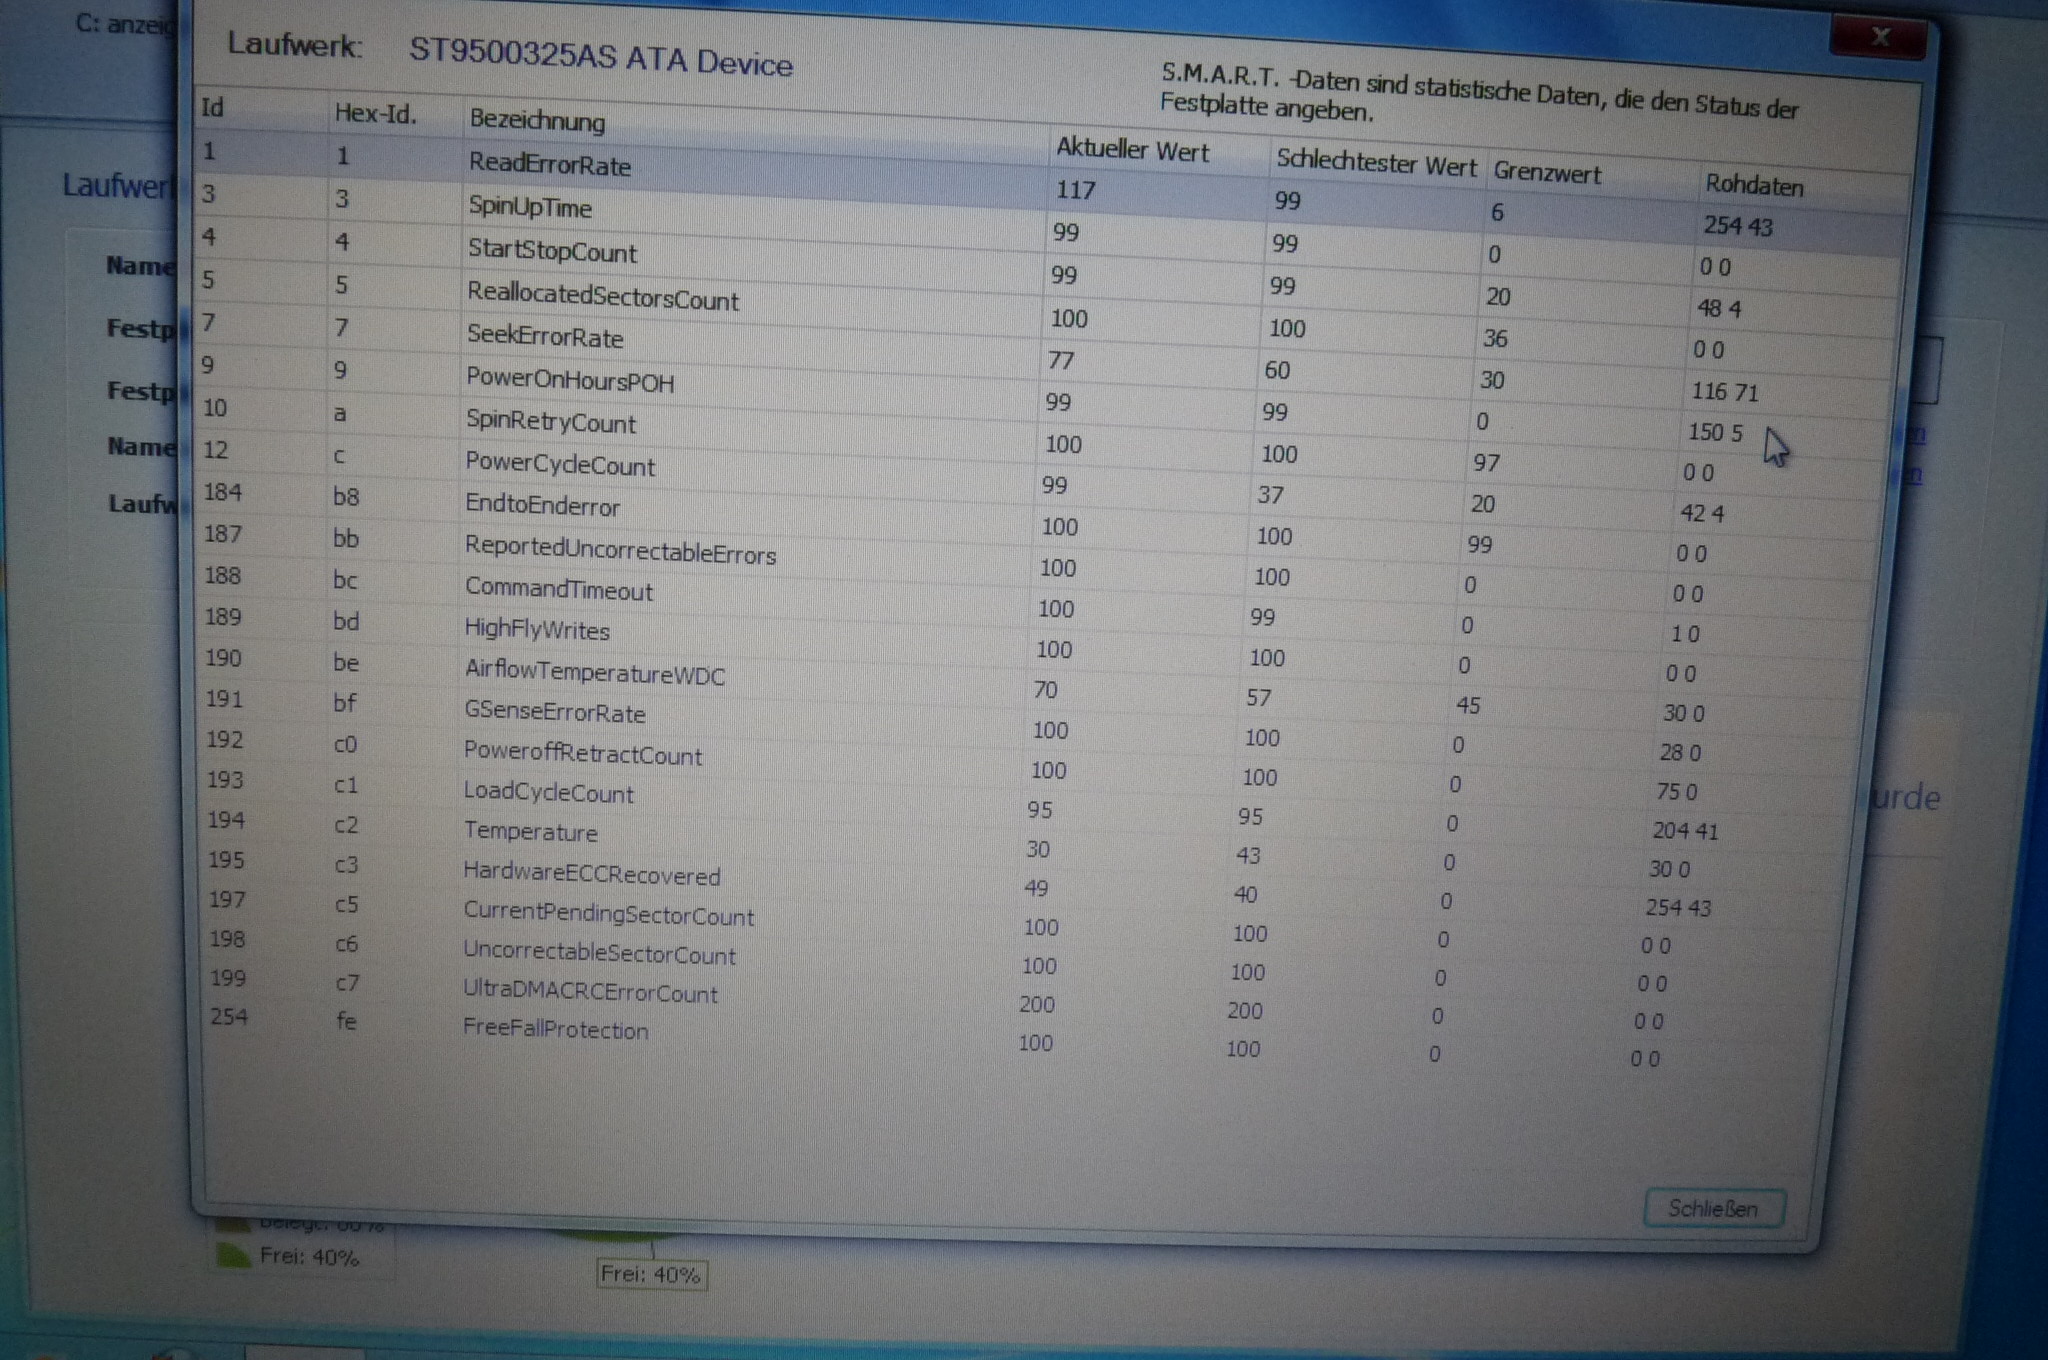This screenshot has width=2048, height=1360.
Task: Click raw data value 116 71
Action: pos(1724,392)
